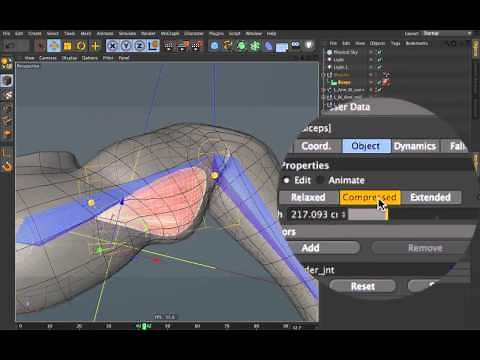Click the Render View clapperboard icon

tap(169, 46)
